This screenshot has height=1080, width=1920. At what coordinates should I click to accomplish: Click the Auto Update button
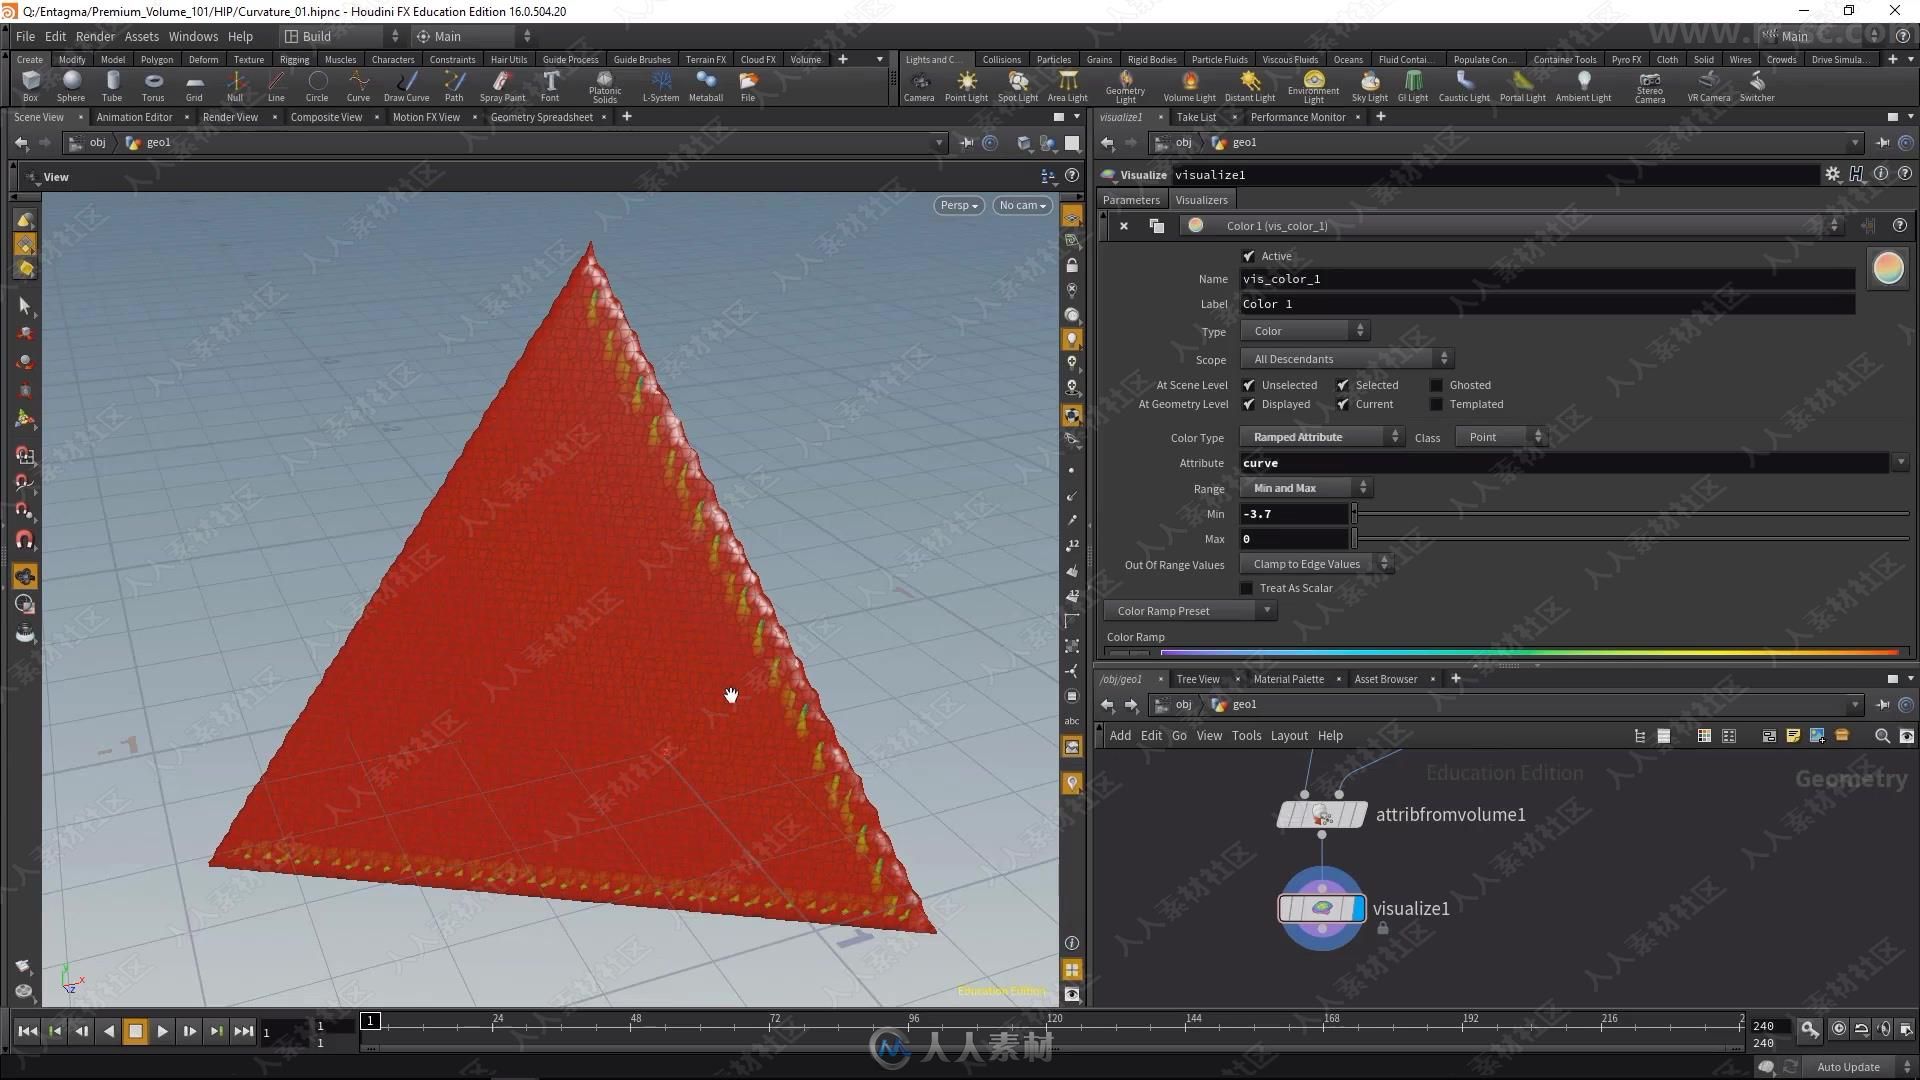[x=1848, y=1067]
